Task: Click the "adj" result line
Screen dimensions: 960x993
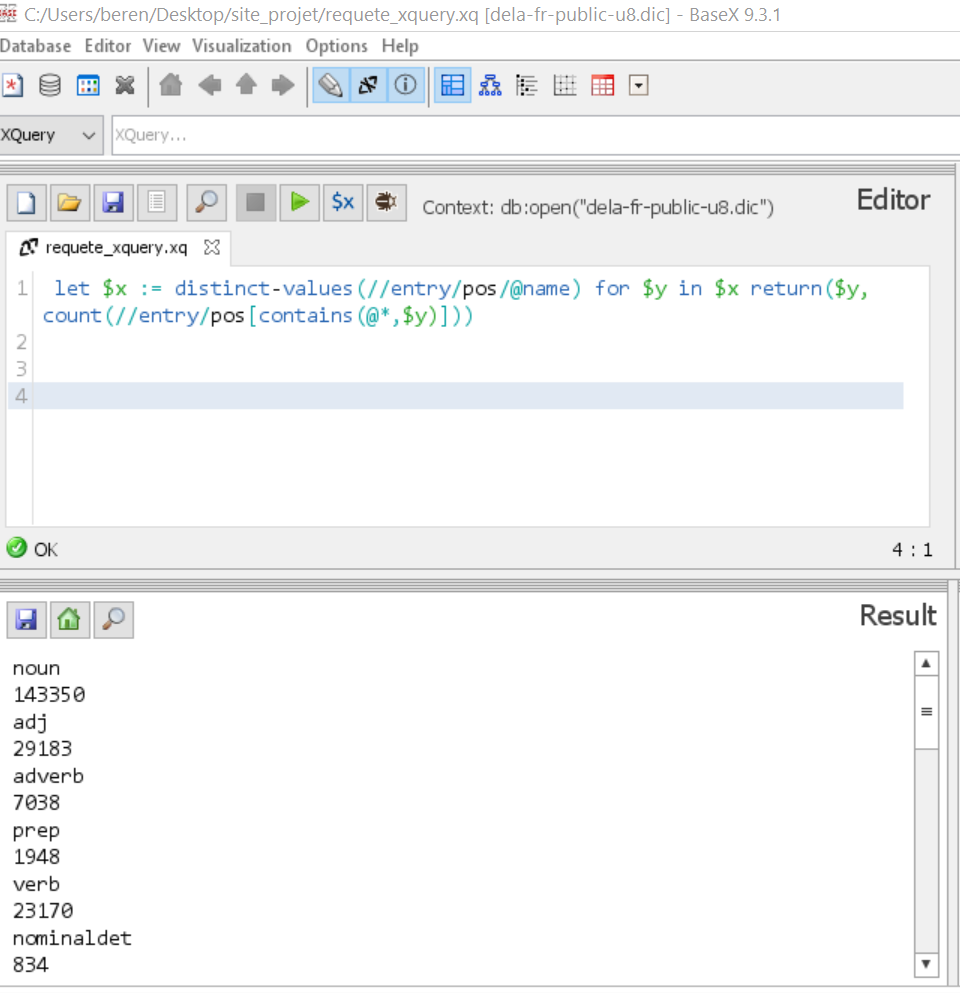Action: click(30, 723)
